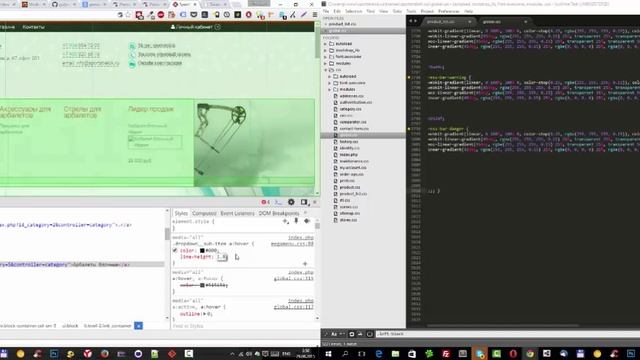Open Yandex browser icon in left taskbar
640x360 pixels.
(x=88, y=353)
